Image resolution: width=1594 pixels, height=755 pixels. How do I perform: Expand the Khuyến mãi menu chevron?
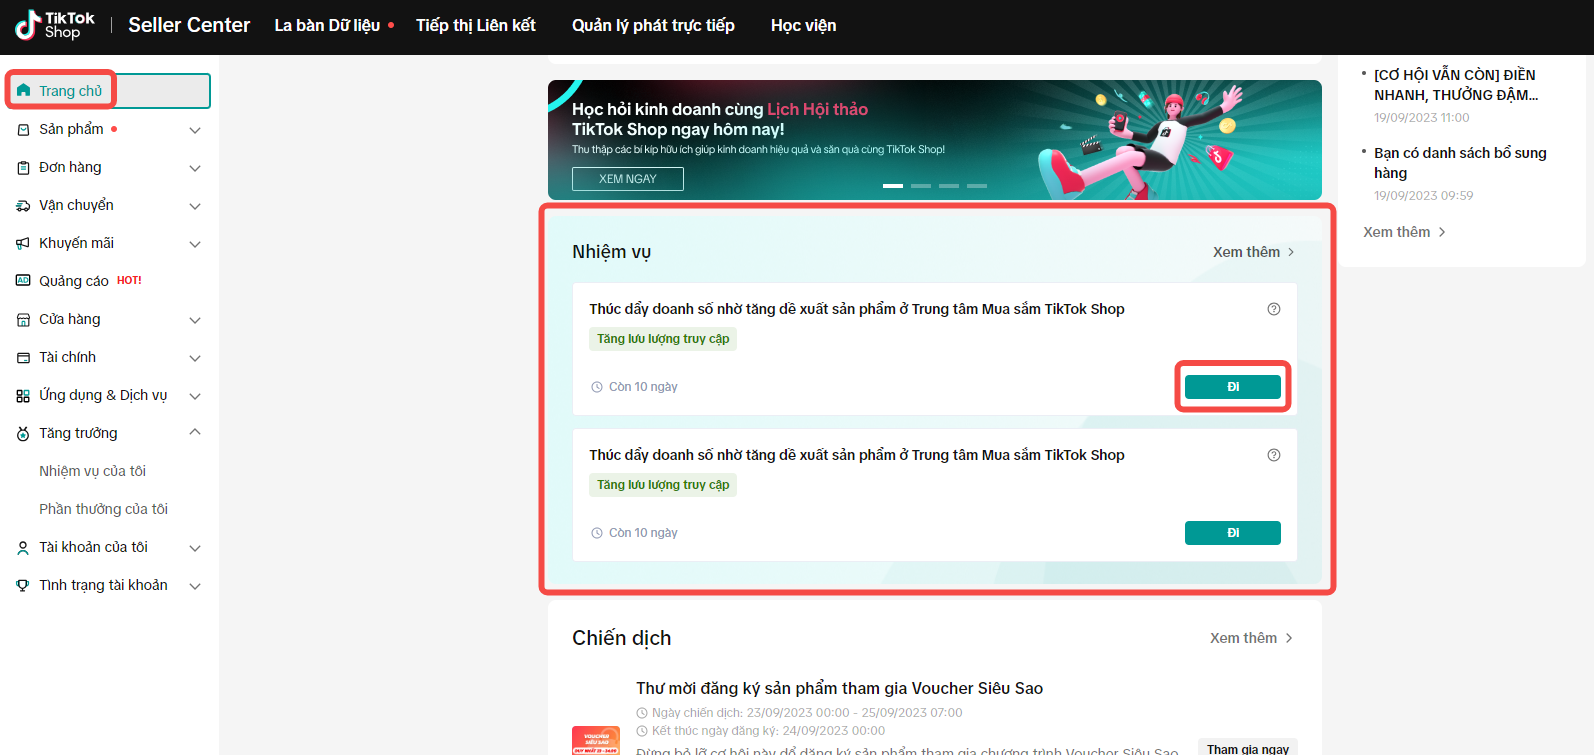tap(195, 244)
